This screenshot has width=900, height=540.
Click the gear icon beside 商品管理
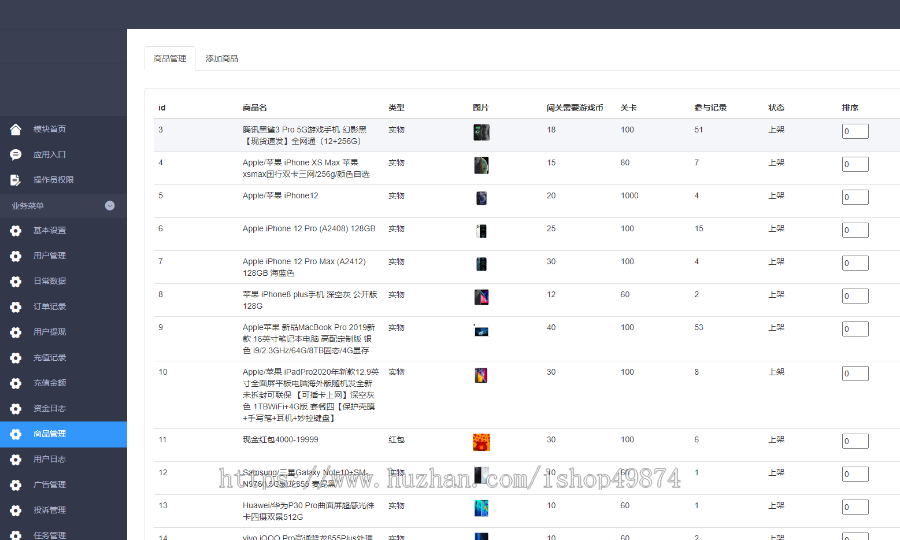15,434
